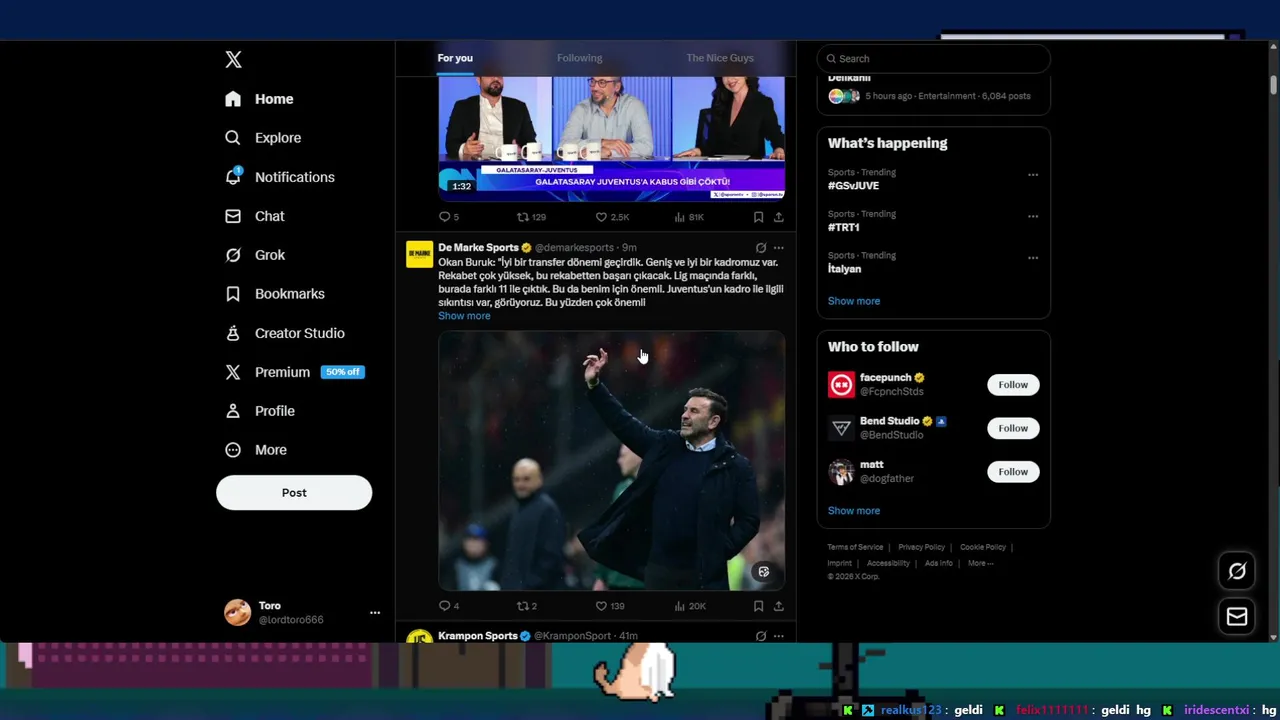Screen dimensions: 1280x720
Task: Open Ads info footer link
Action: (938, 563)
